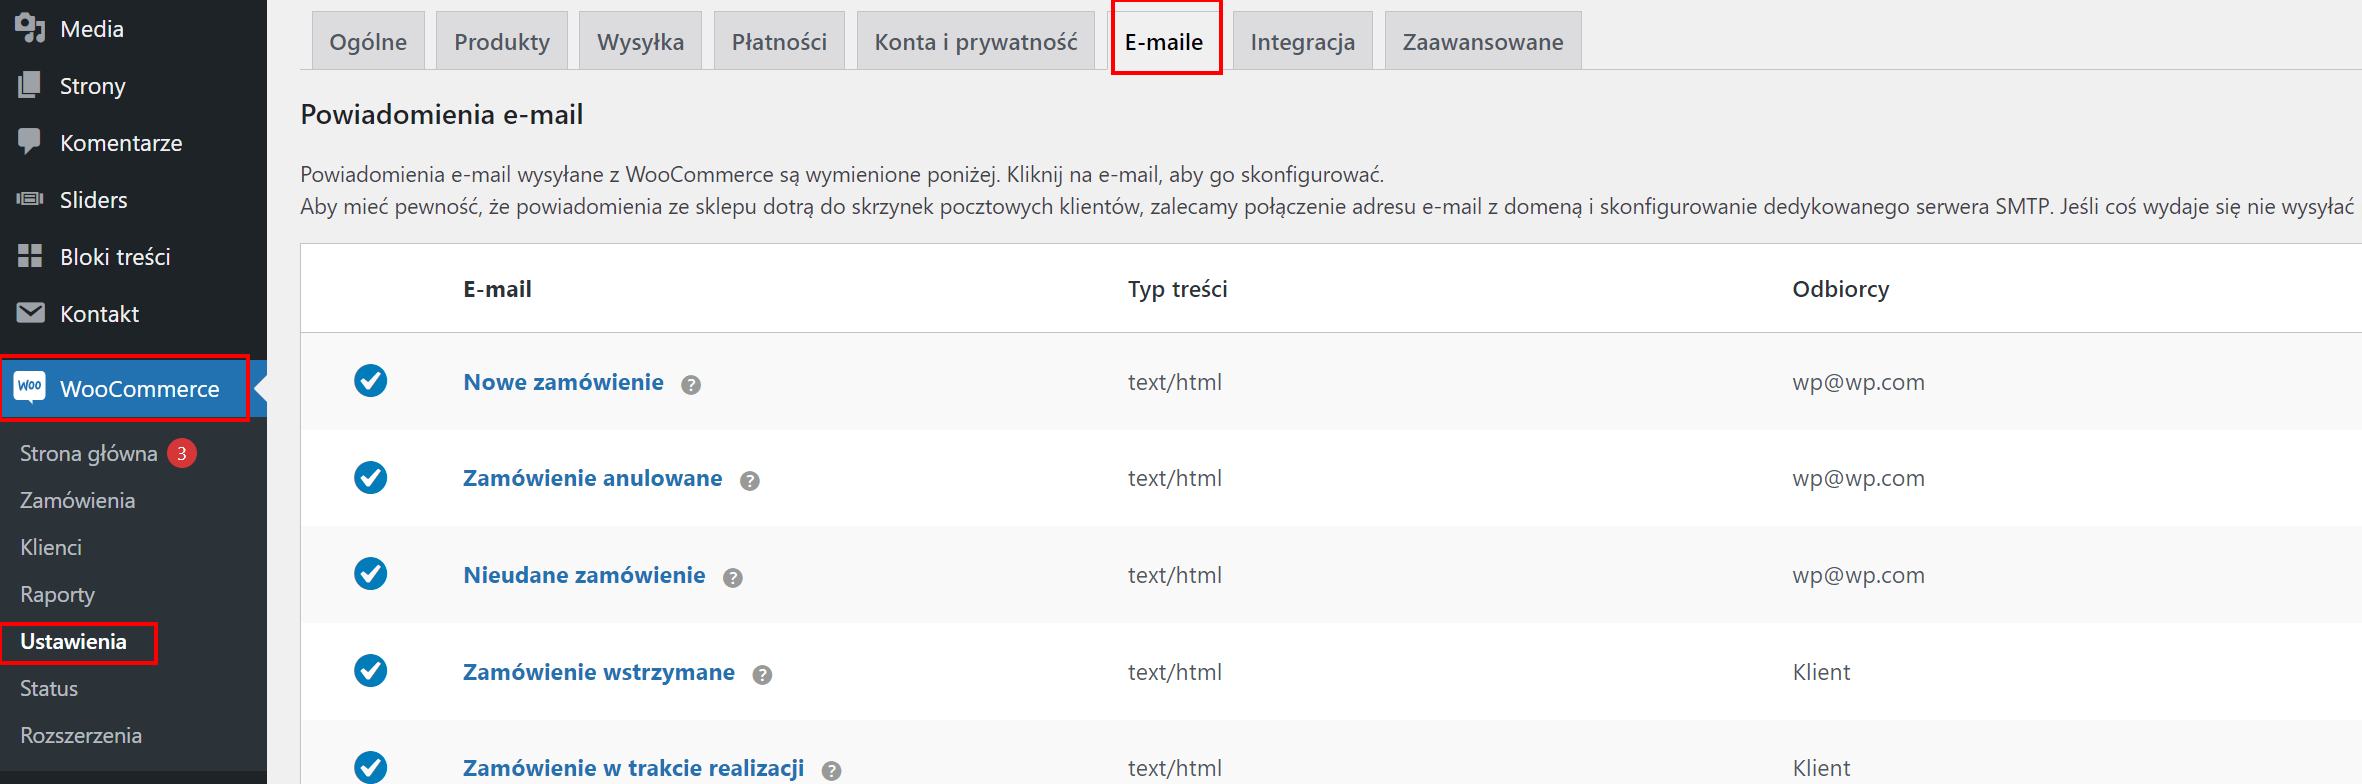The height and width of the screenshot is (784, 2362).
Task: Click the WooCommerce logo icon
Action: [30, 388]
